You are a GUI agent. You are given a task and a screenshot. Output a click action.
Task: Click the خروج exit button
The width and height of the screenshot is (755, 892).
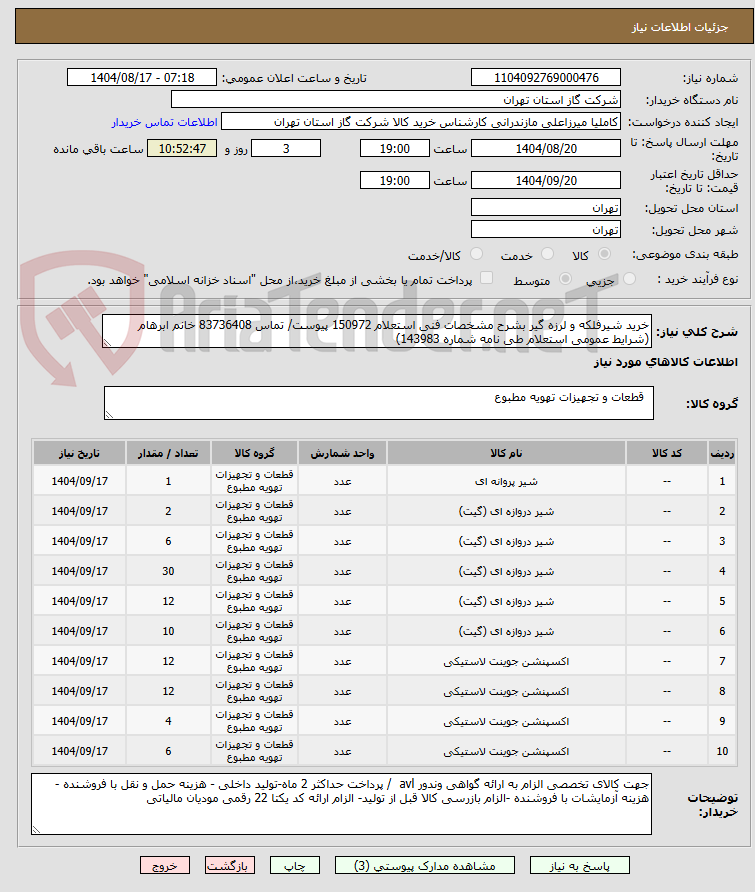point(164,866)
